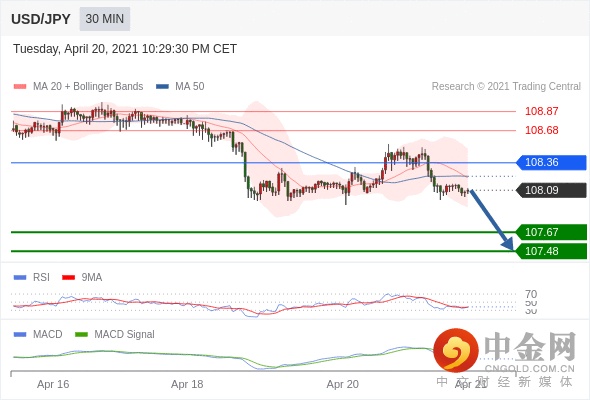Viewport: 590px width, 400px height.
Task: Click the 9MA legend swatch
Action: [68, 278]
